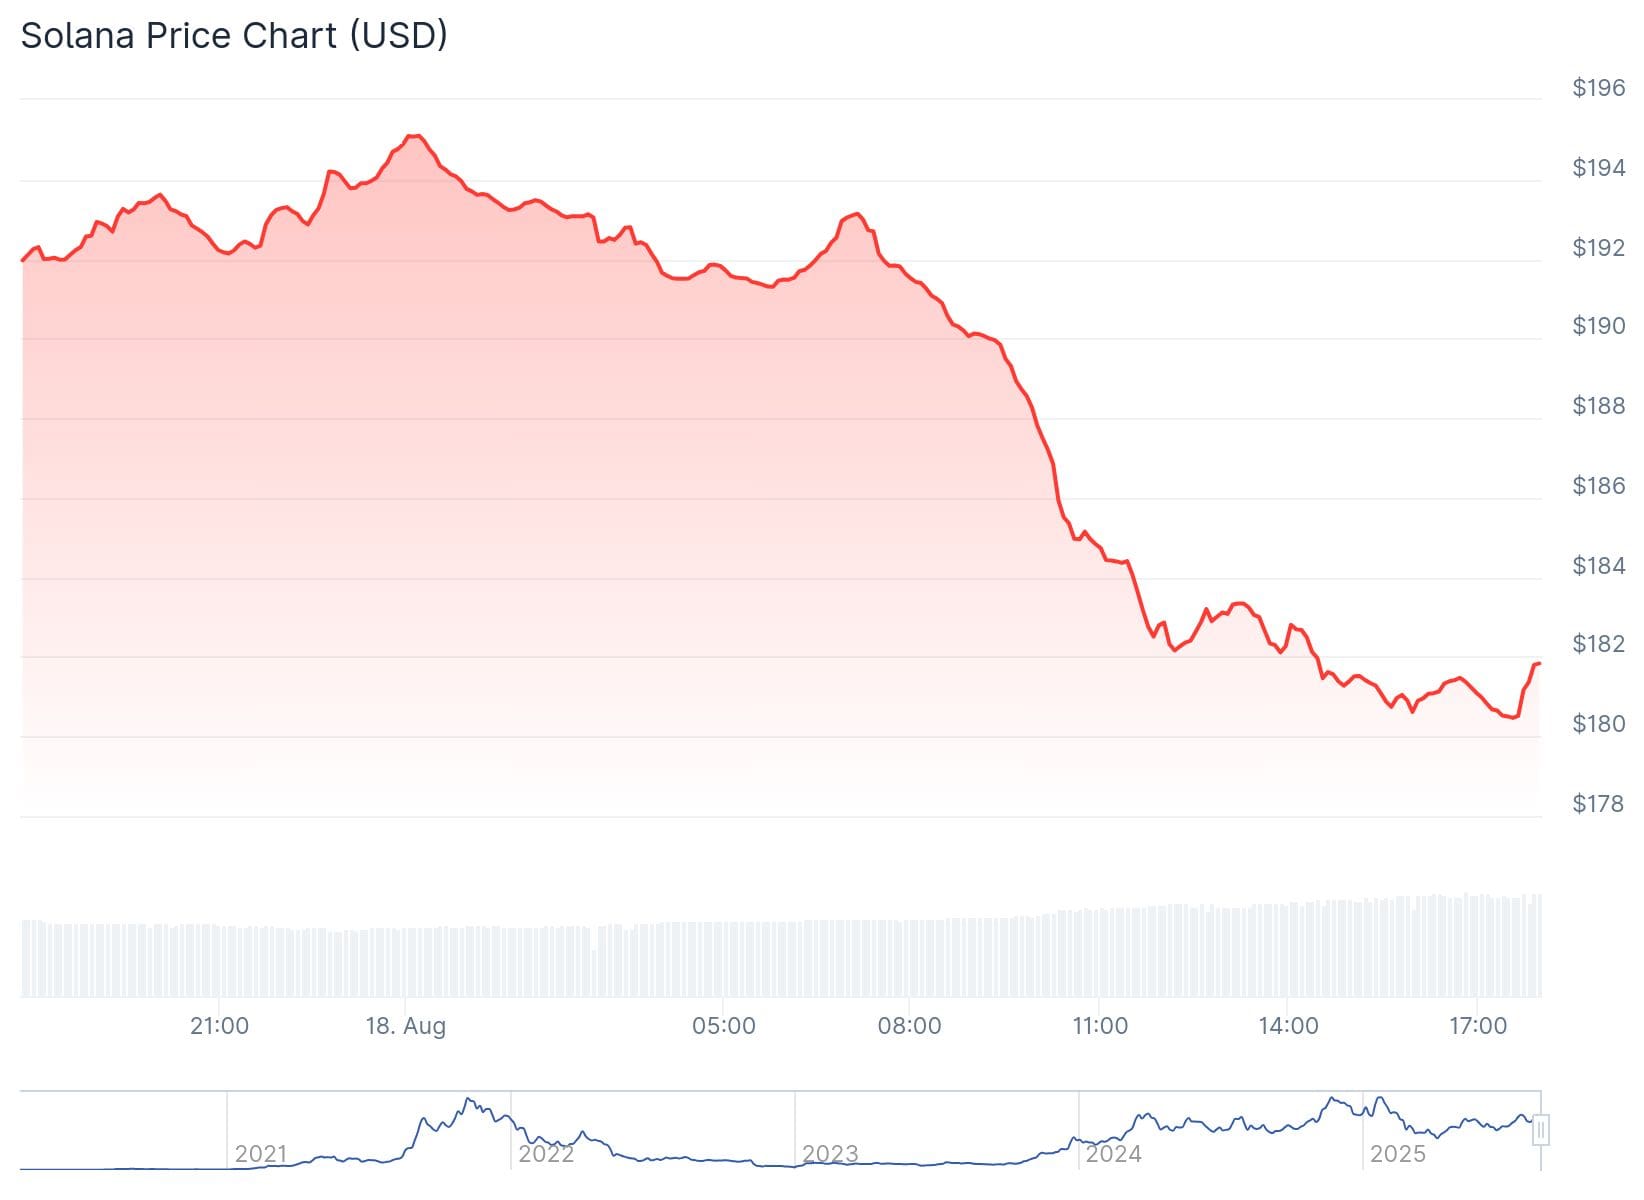1644x1200 pixels.
Task: Click the 05:00 time axis label
Action: (x=724, y=1026)
